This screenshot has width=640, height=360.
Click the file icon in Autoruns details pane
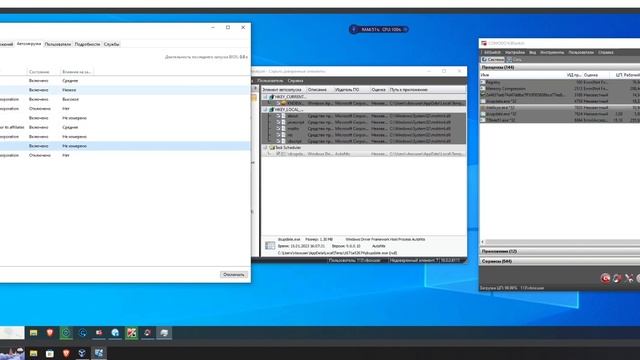[270, 245]
